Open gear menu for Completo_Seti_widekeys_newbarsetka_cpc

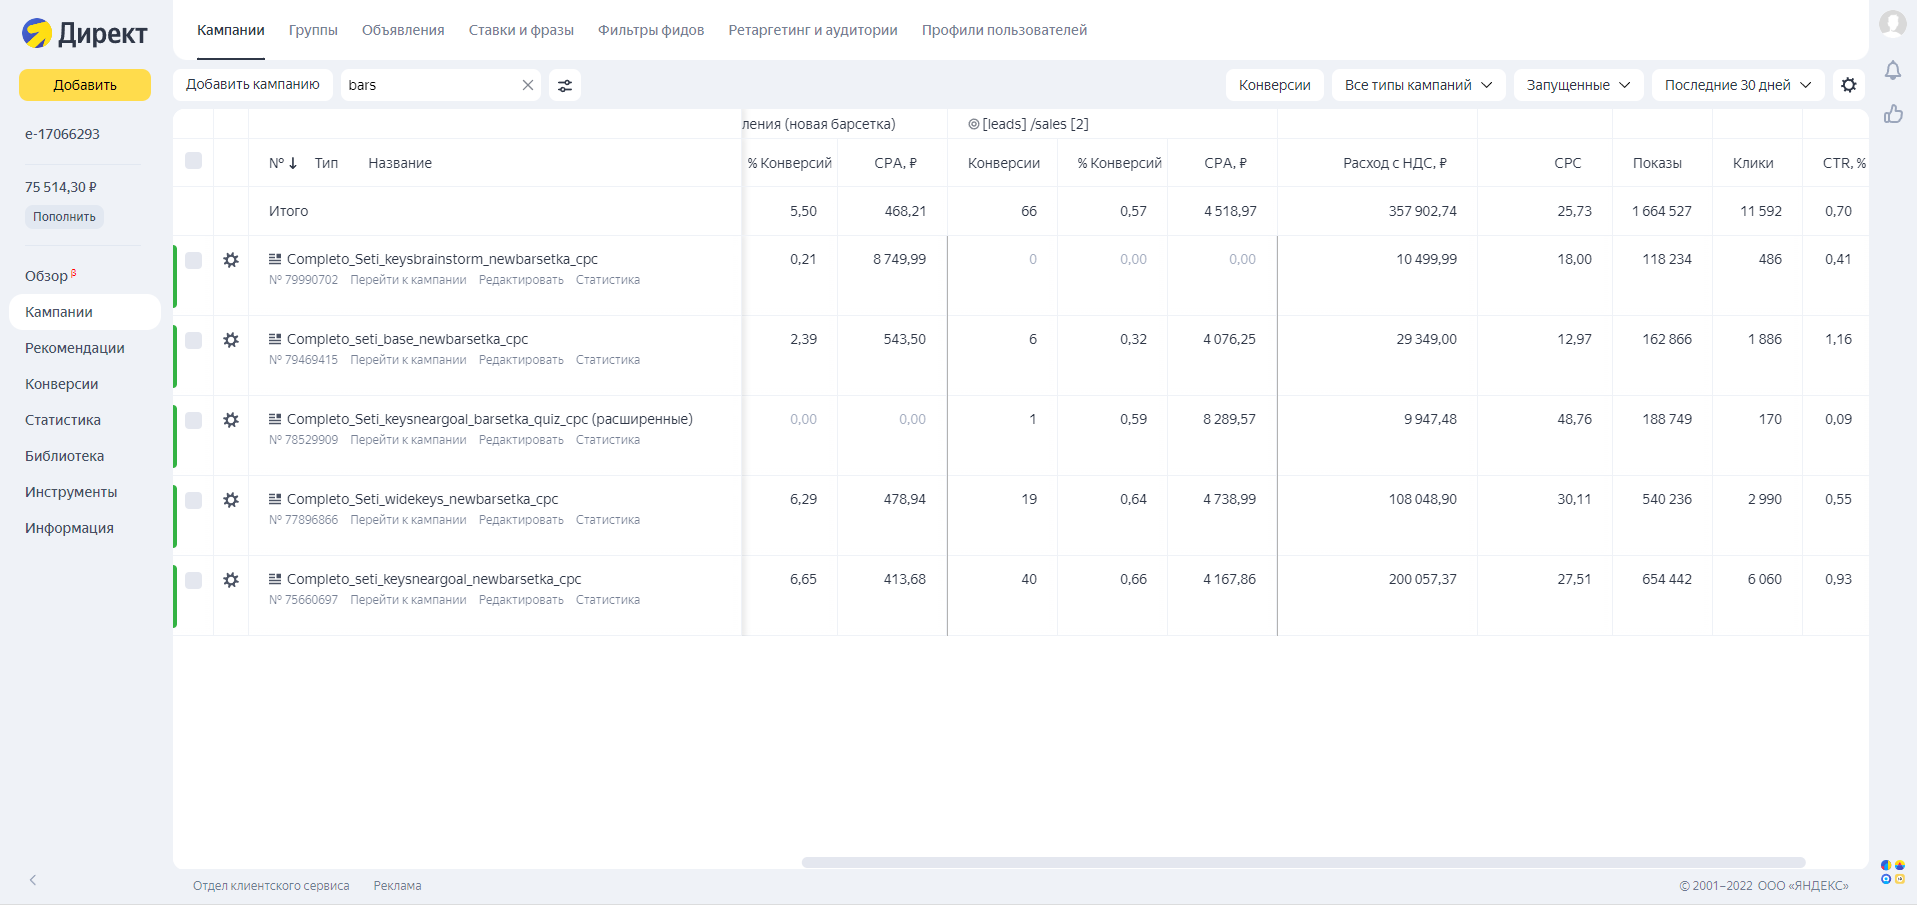click(231, 500)
